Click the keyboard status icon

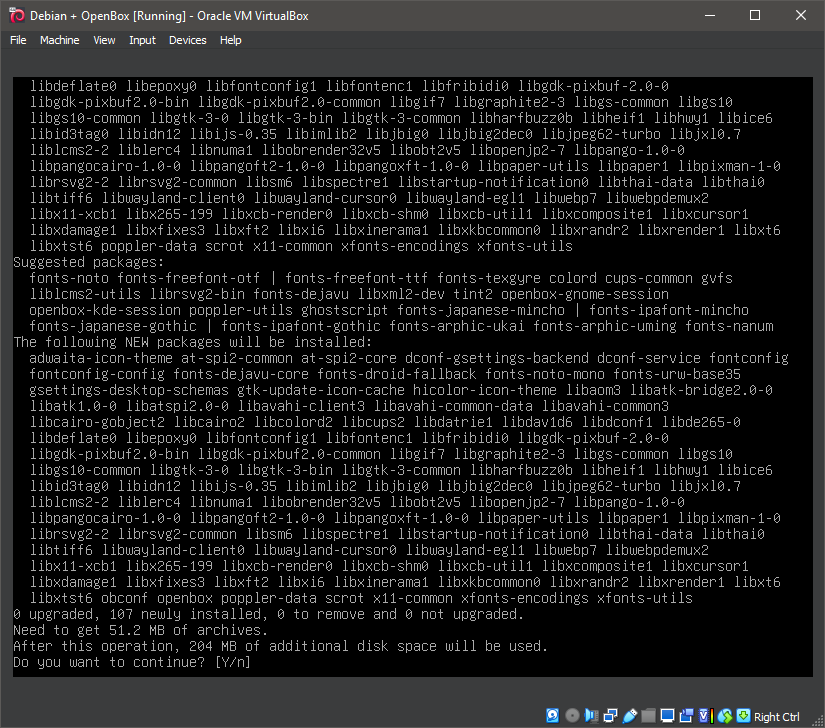pos(743,715)
